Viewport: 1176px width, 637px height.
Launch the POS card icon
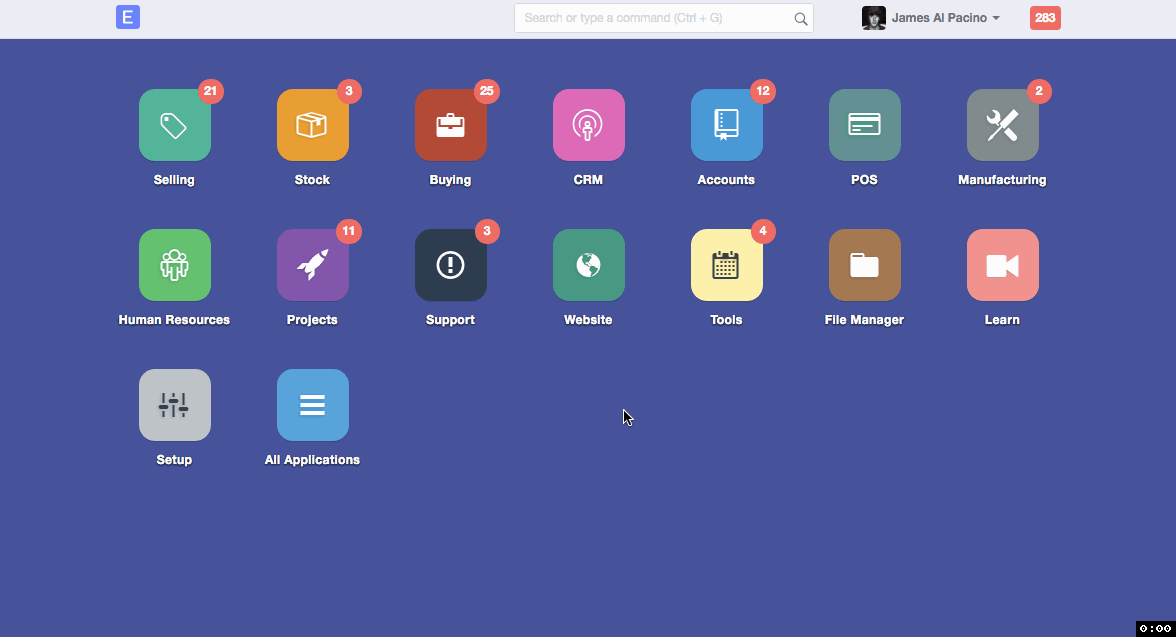coord(865,125)
